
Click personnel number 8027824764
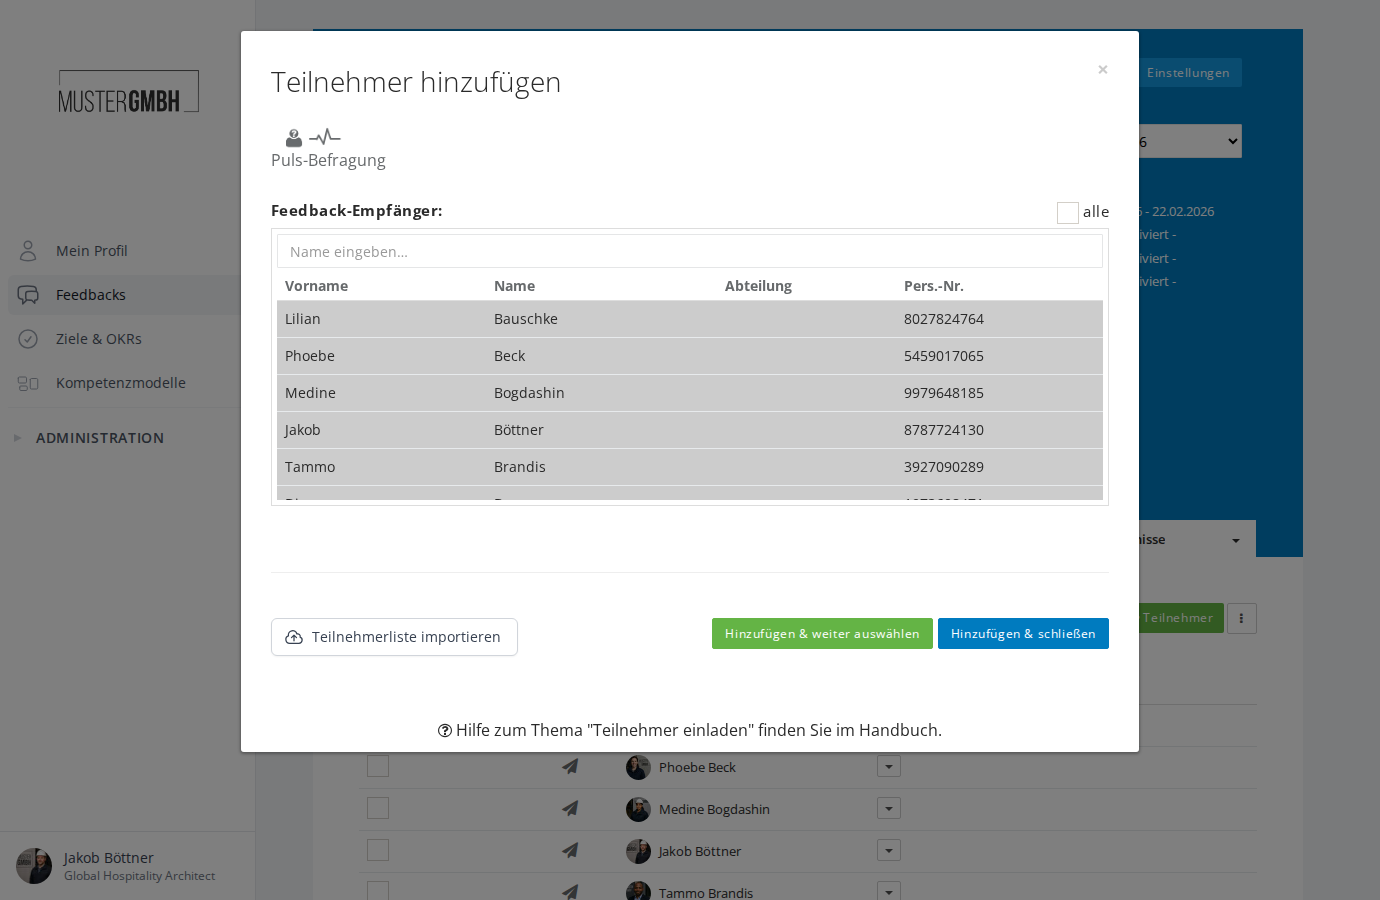click(944, 319)
